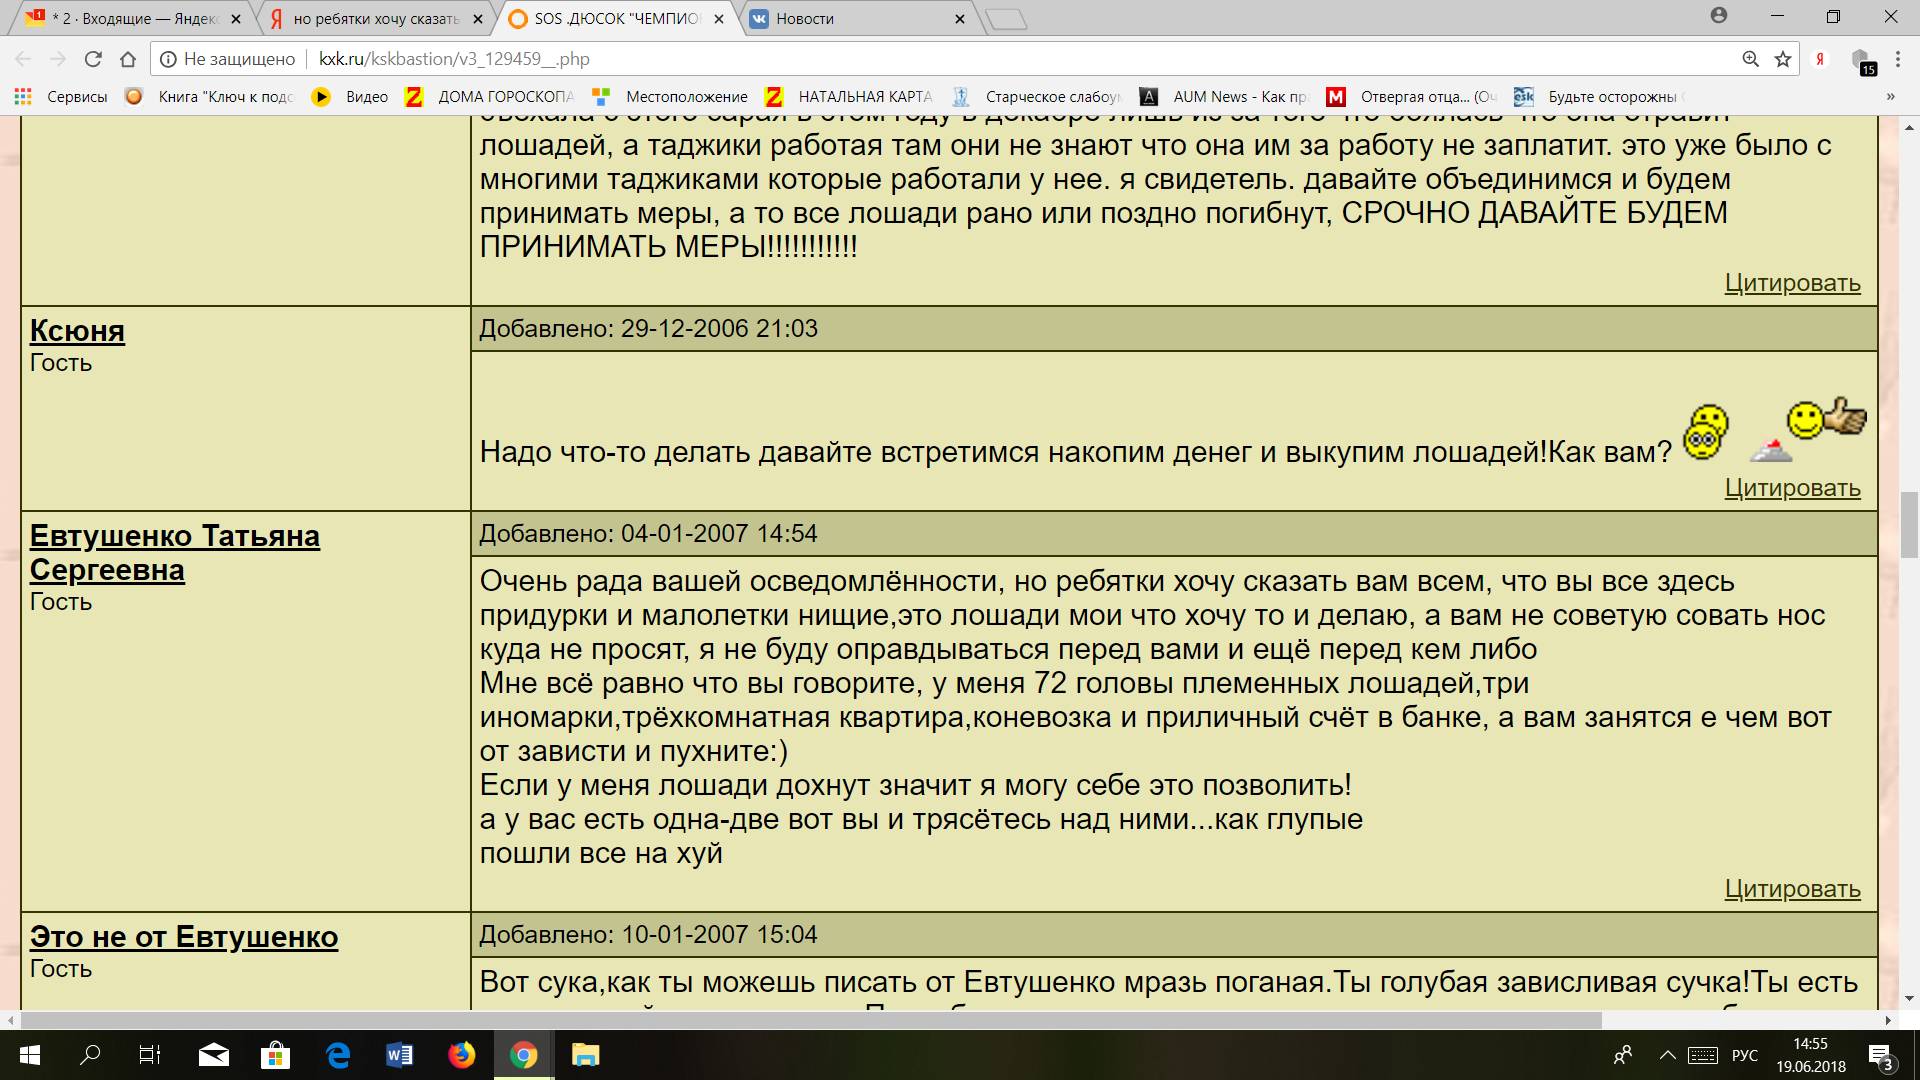Expand the bookmarks bar overflow chevron

click(x=1888, y=96)
